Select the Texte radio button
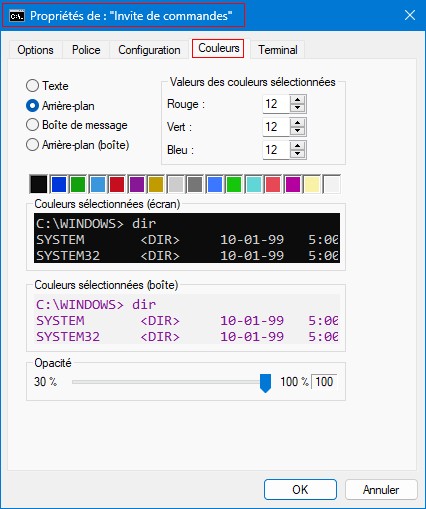Image resolution: width=426 pixels, height=509 pixels. click(x=32, y=86)
